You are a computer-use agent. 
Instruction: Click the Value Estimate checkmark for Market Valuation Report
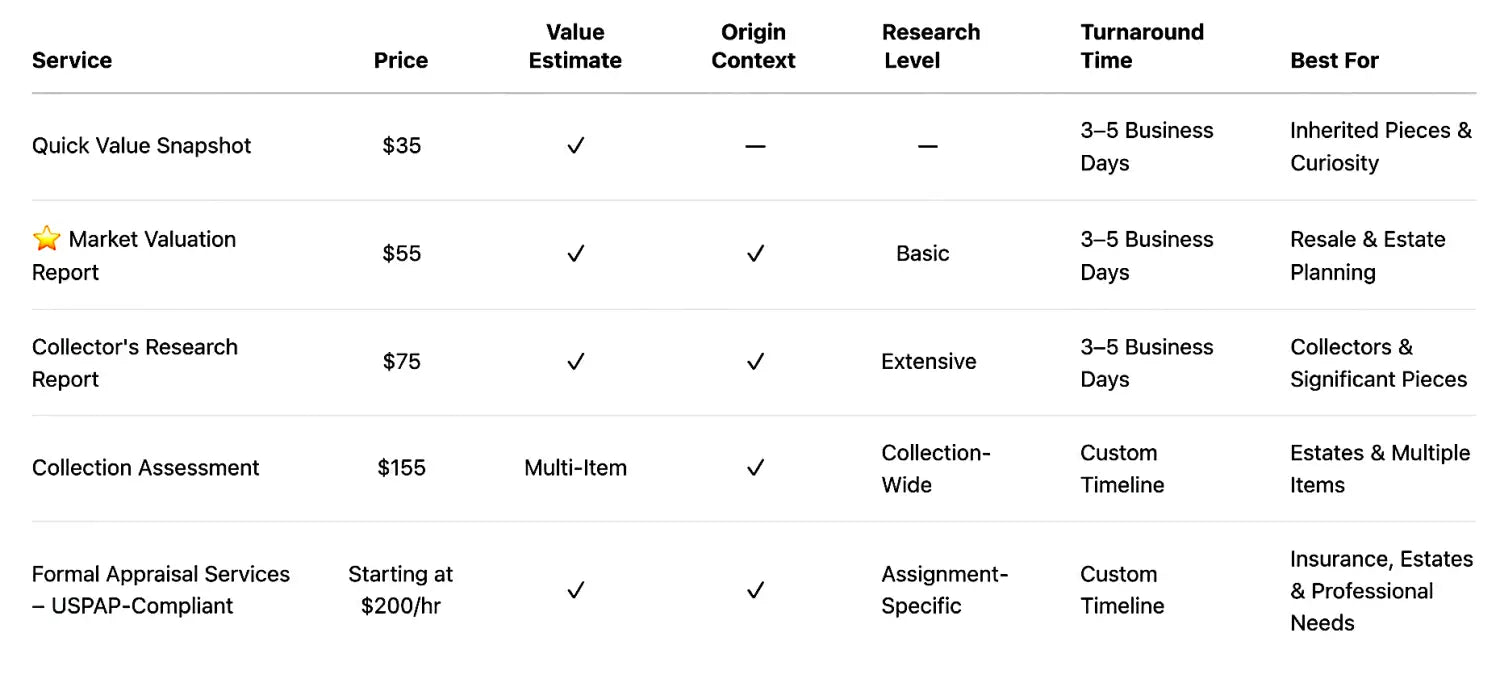point(575,254)
